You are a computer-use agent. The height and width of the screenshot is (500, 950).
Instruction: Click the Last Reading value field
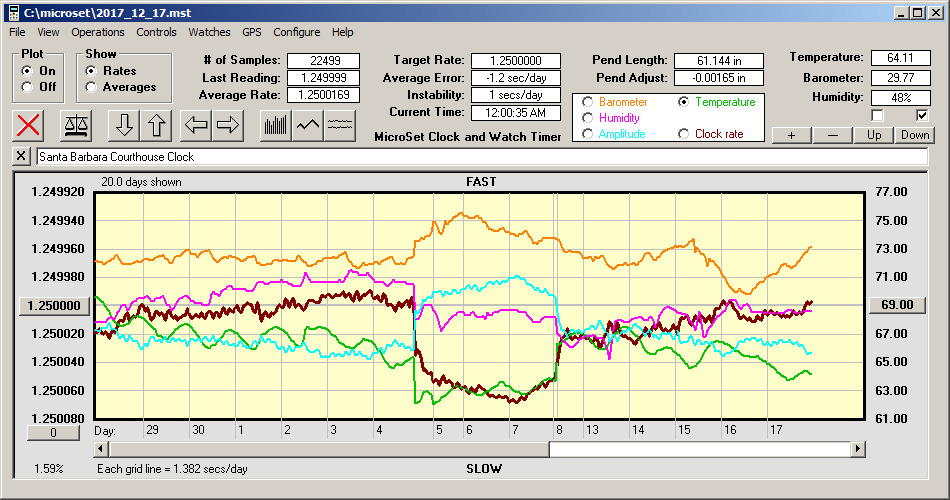(x=324, y=78)
